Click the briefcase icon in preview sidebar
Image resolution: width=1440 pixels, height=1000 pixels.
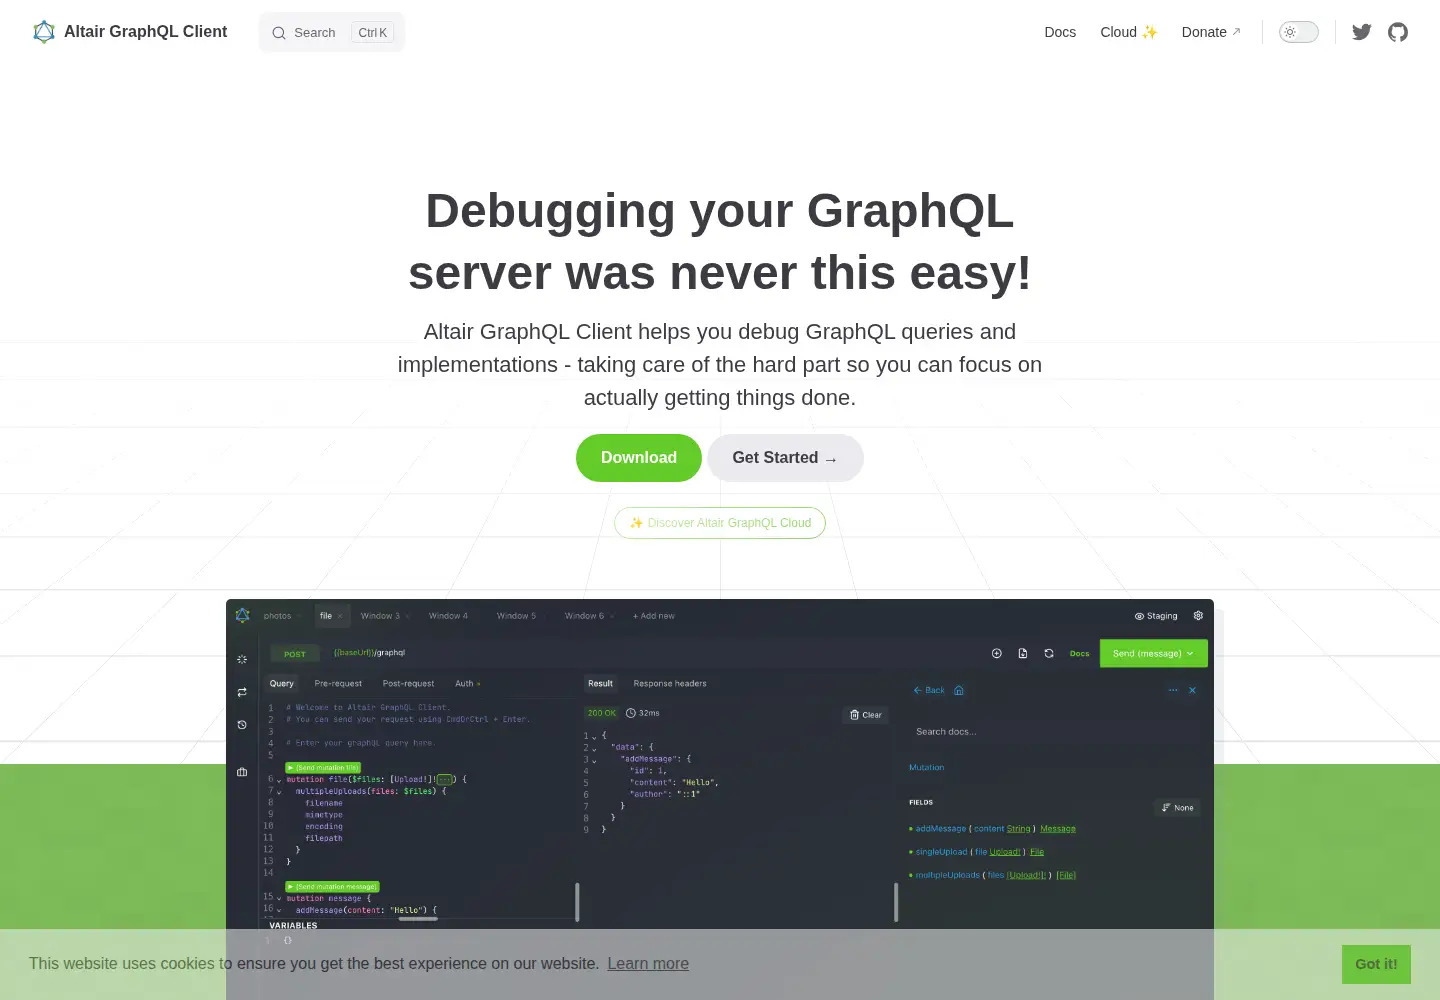(x=242, y=772)
